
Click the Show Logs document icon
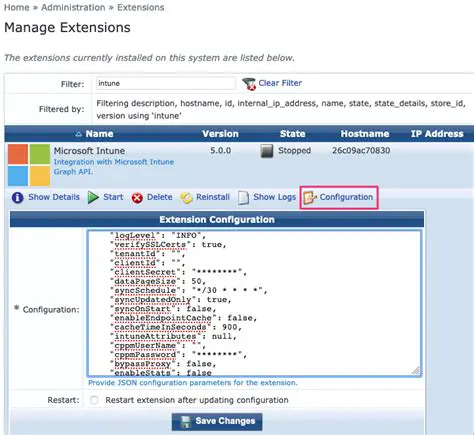click(x=243, y=198)
